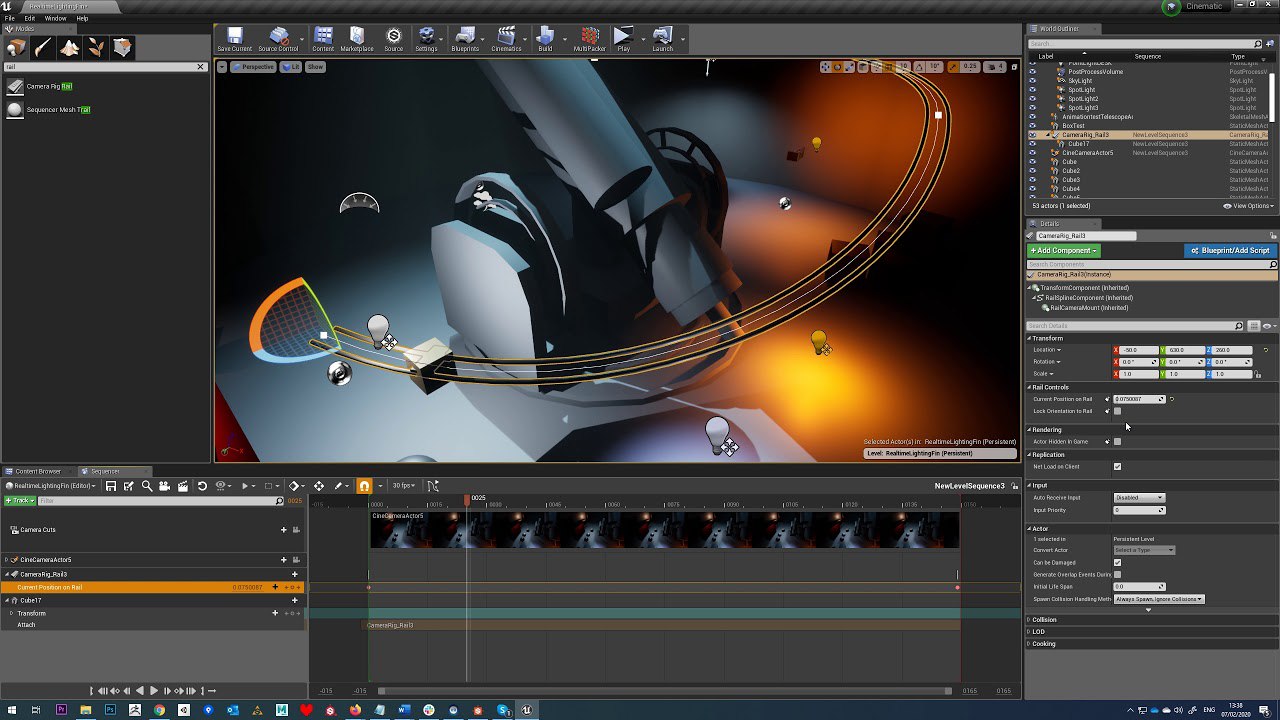This screenshot has height=720, width=1280.
Task: Open Spawn Collision Handling Method dropdown
Action: [x=1159, y=599]
